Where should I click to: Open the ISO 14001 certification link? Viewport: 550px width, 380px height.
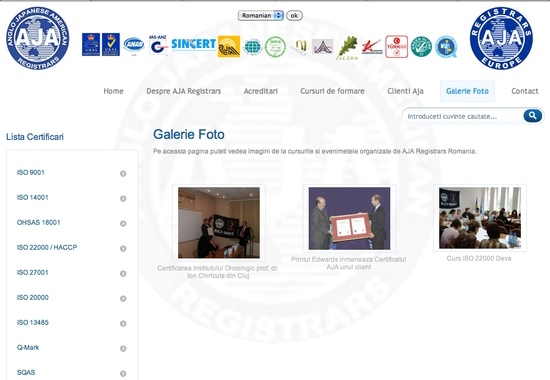pyautogui.click(x=32, y=197)
